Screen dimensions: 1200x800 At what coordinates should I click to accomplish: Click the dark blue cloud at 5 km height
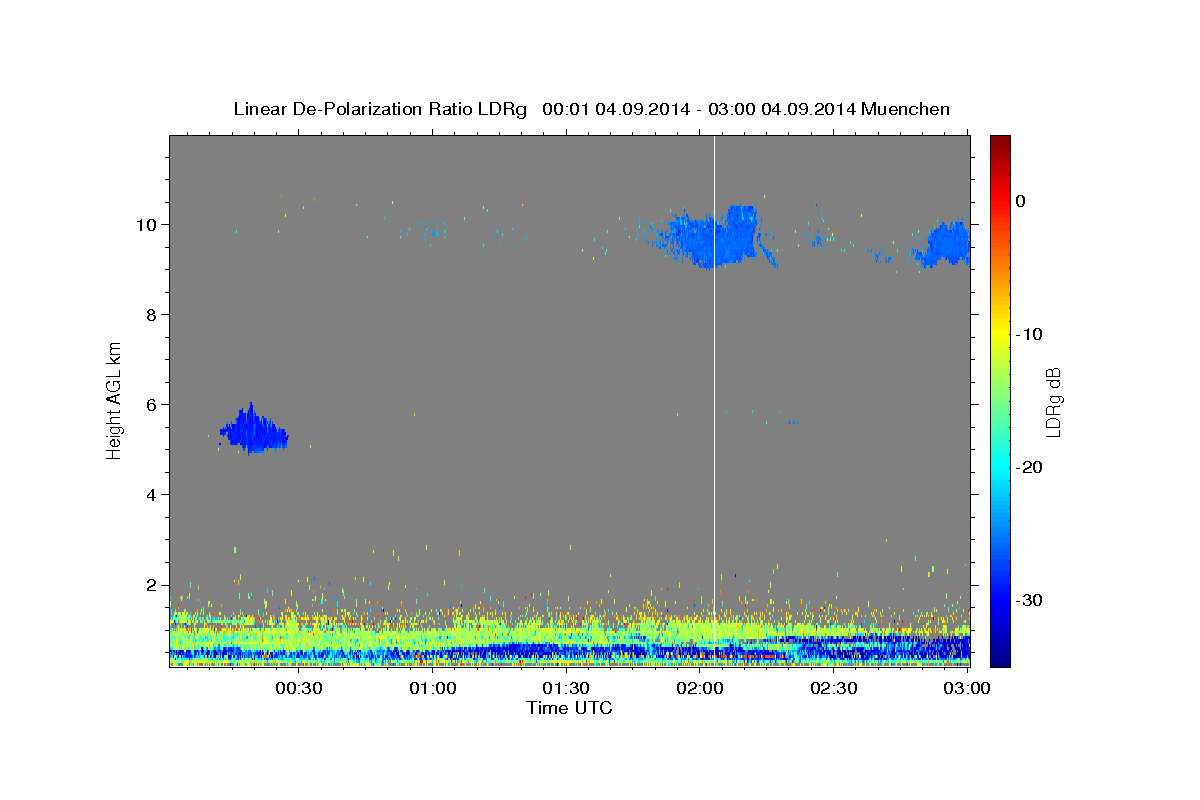pos(254,432)
